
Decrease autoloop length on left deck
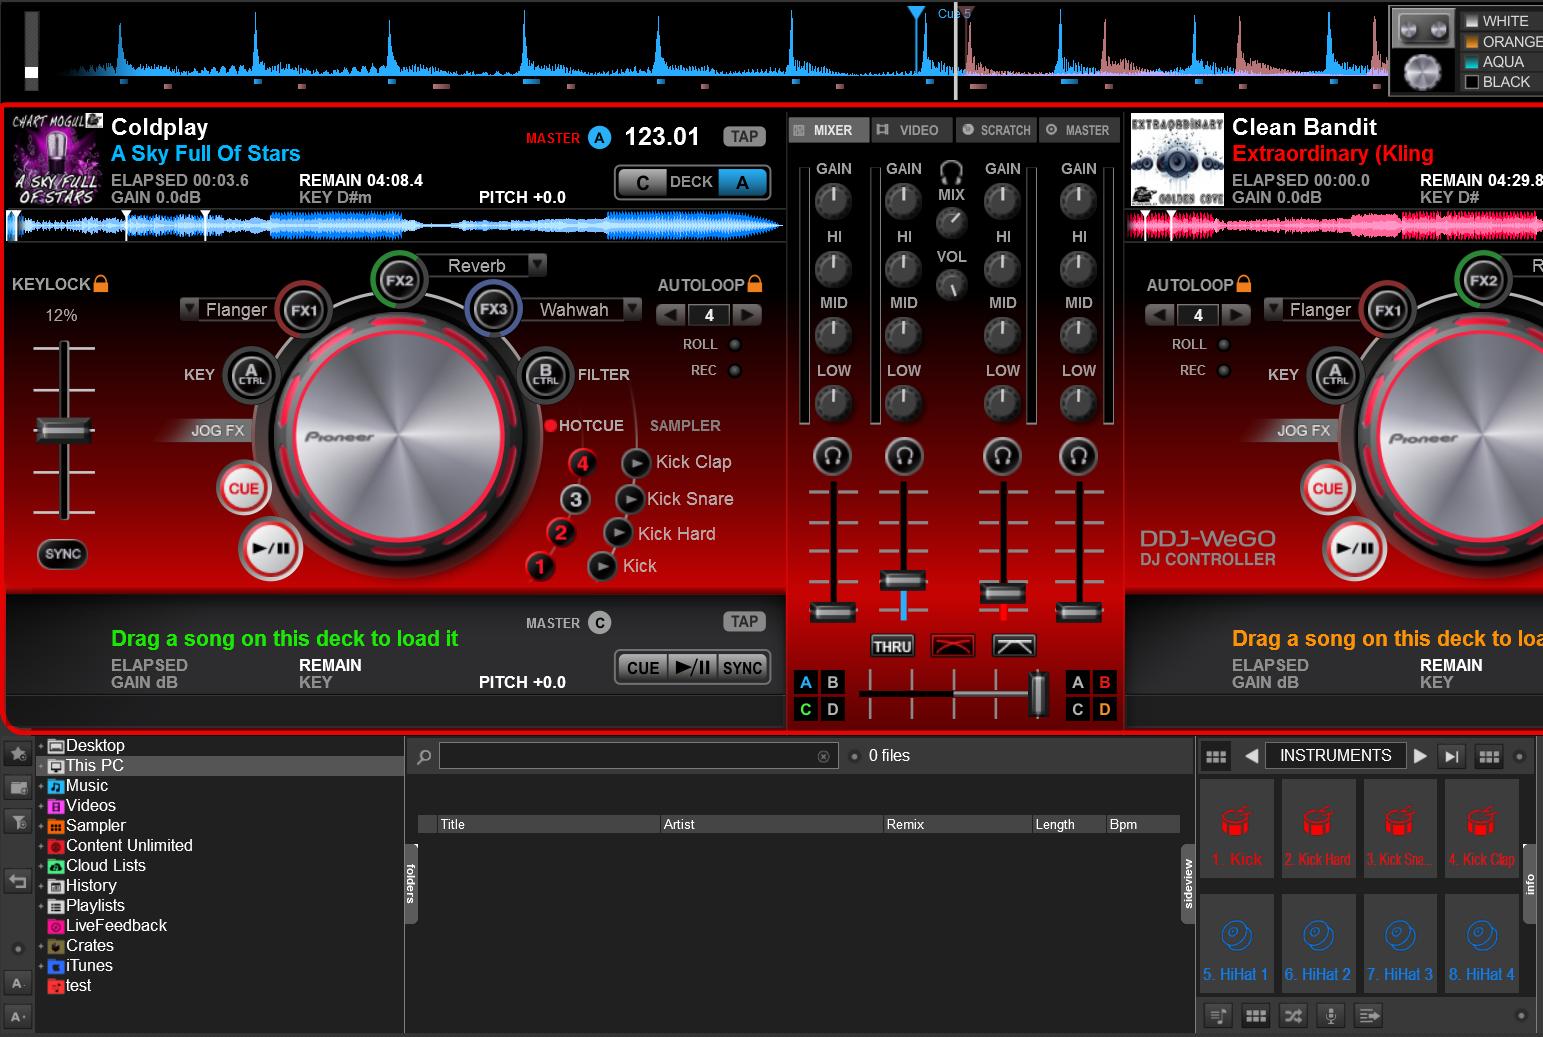click(671, 315)
